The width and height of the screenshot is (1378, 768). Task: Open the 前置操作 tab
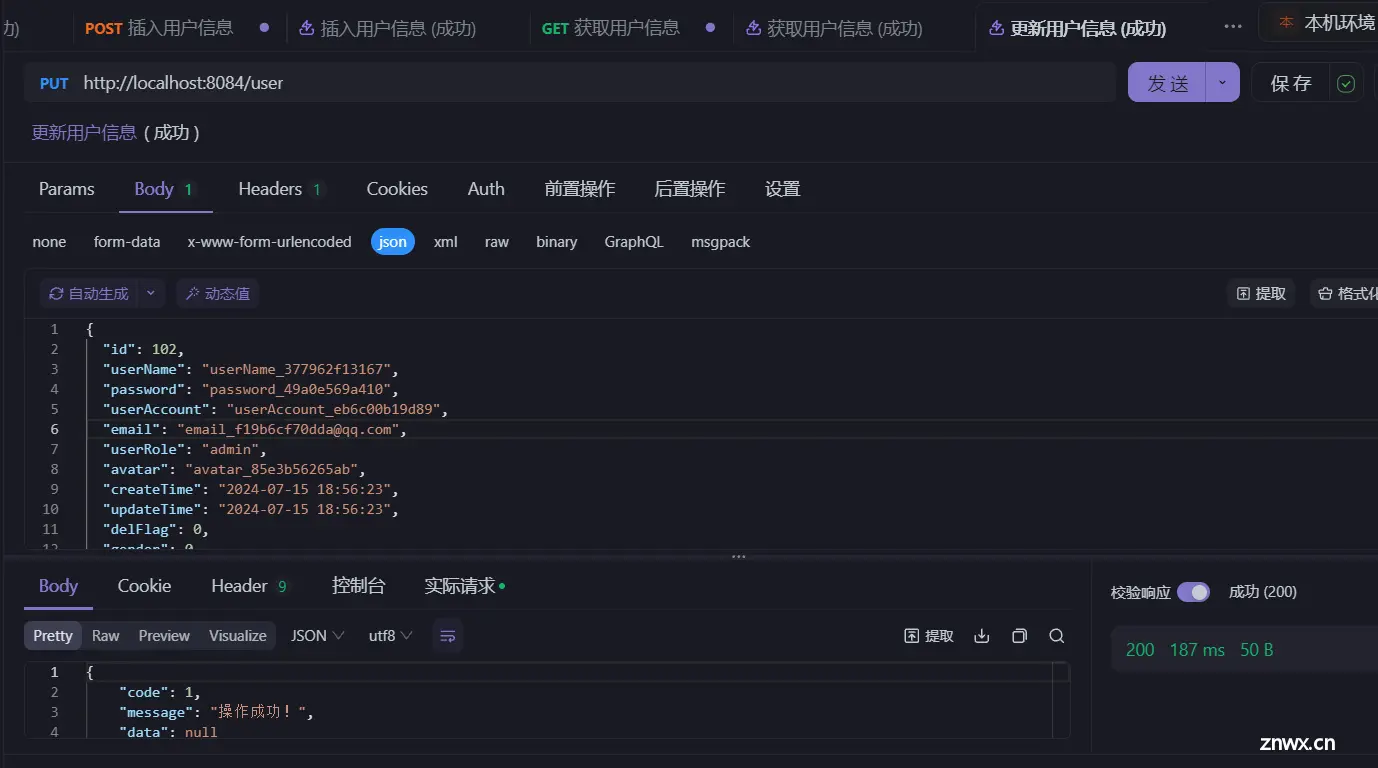tap(580, 189)
